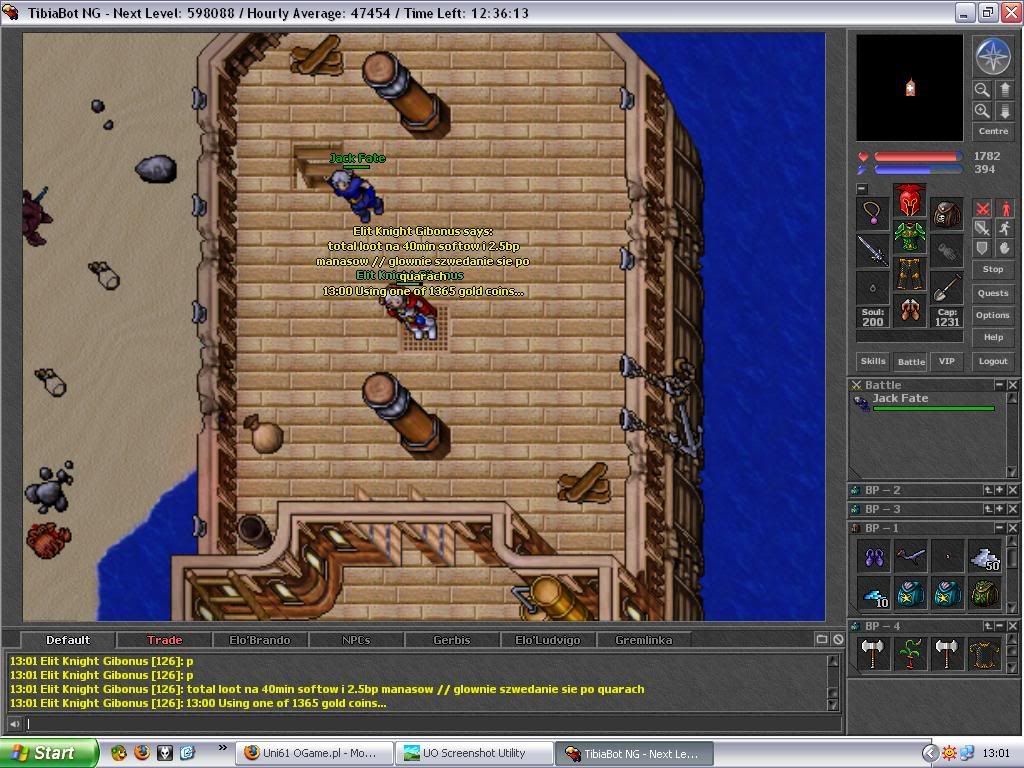Toggle defensive shield fight mode
The height and width of the screenshot is (768, 1024).
pyautogui.click(x=982, y=248)
